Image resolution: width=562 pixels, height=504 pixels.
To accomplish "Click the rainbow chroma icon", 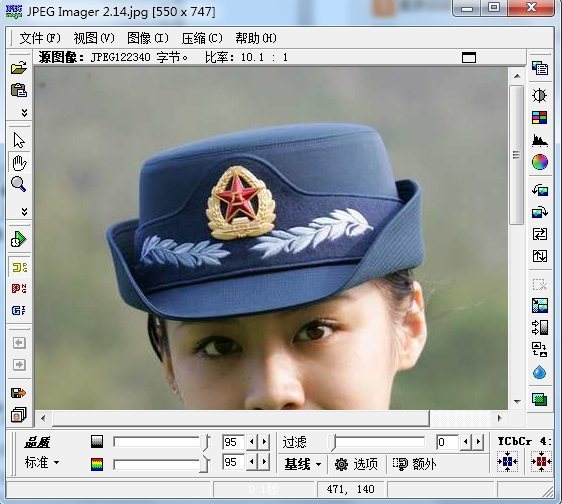I will [97, 465].
